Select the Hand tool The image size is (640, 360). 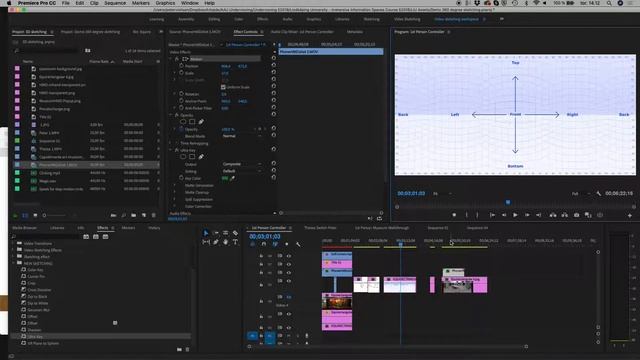pos(225,242)
